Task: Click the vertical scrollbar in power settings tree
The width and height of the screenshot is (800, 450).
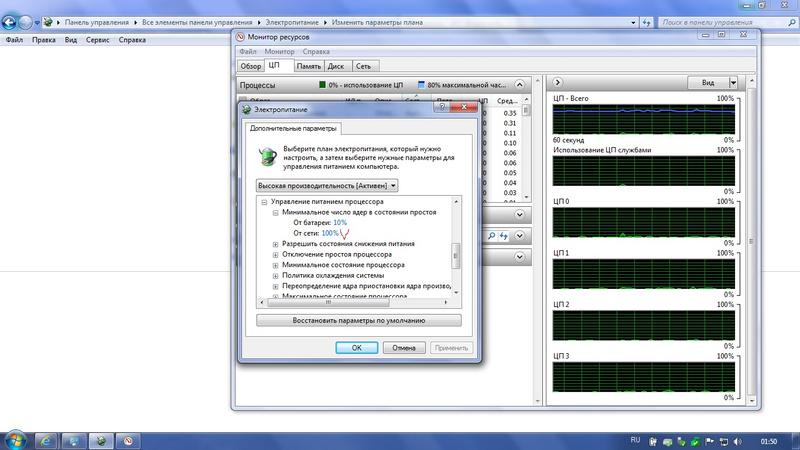Action: point(457,254)
